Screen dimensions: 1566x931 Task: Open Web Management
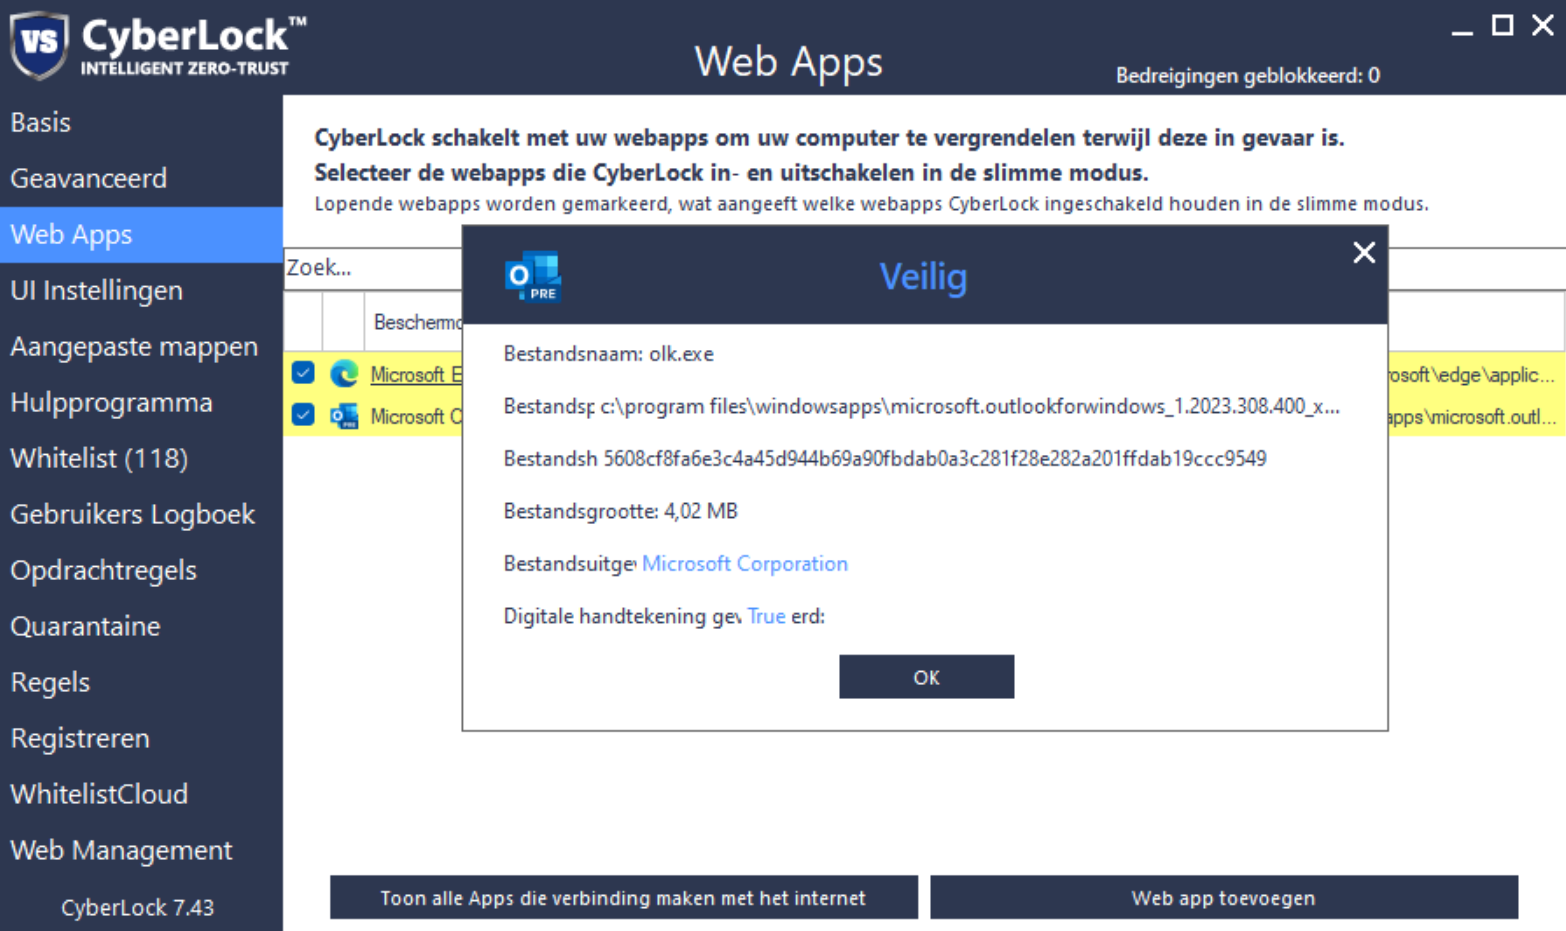[141, 850]
